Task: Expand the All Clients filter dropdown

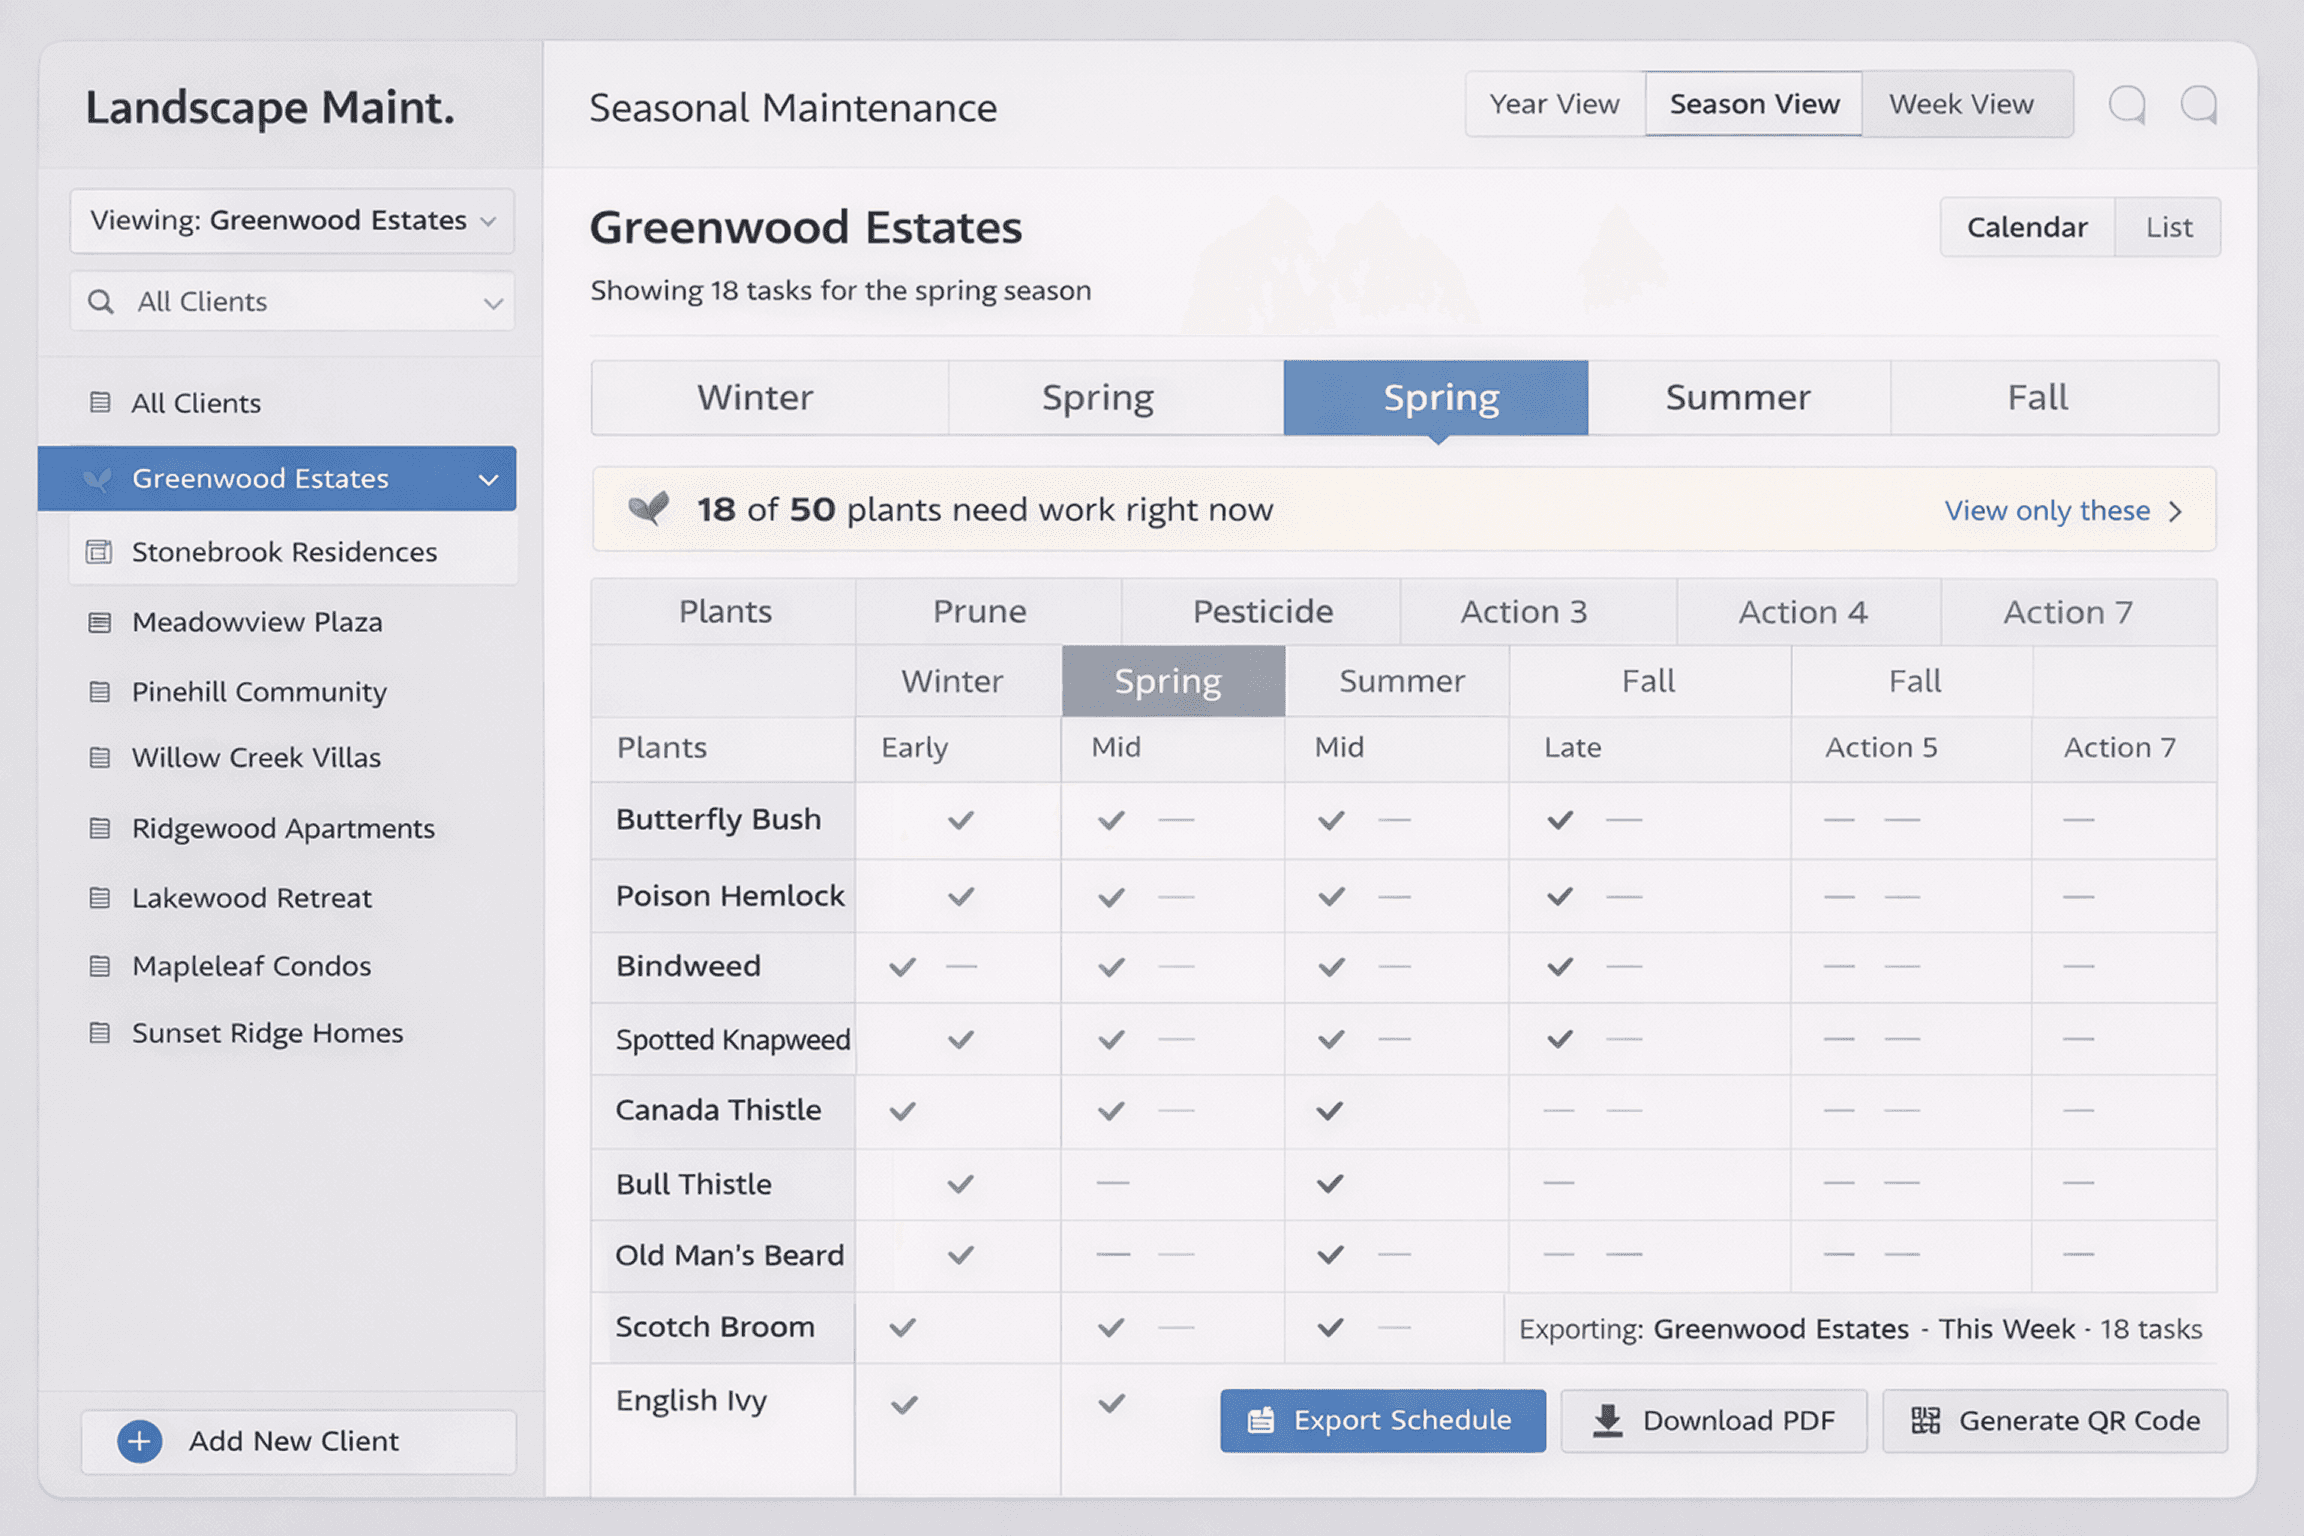Action: click(492, 302)
